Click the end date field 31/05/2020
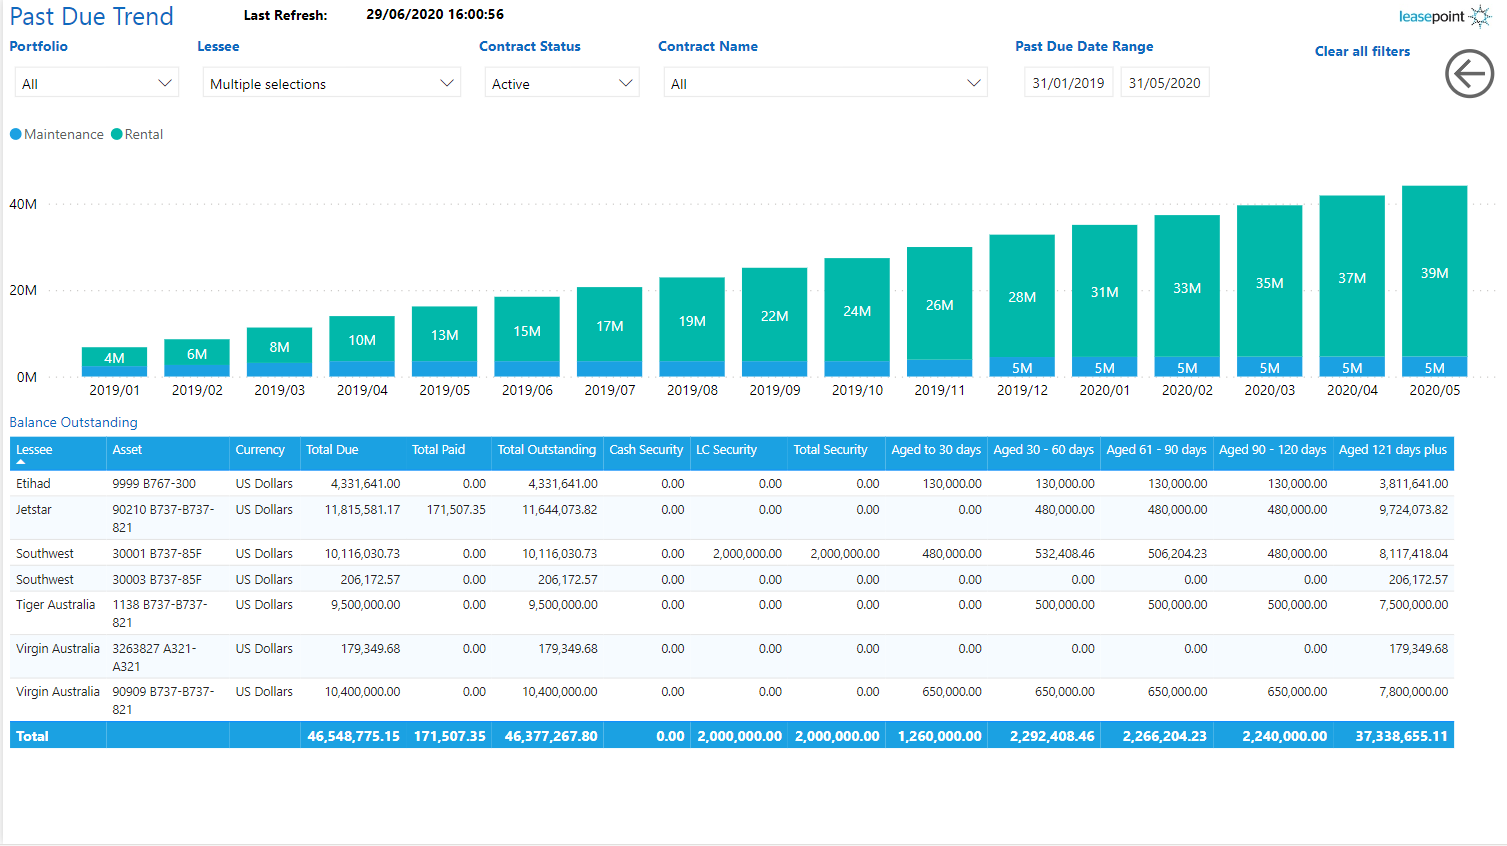This screenshot has height=846, width=1507. (1164, 83)
